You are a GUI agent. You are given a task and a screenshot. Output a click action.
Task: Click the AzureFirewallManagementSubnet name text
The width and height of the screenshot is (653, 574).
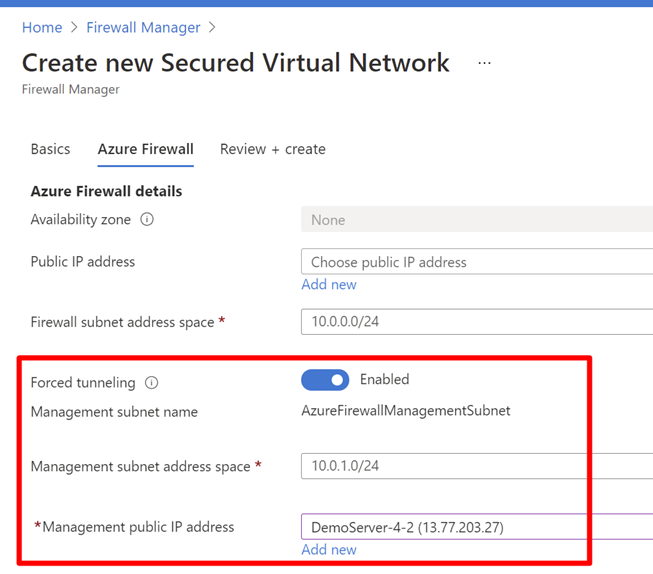(406, 411)
